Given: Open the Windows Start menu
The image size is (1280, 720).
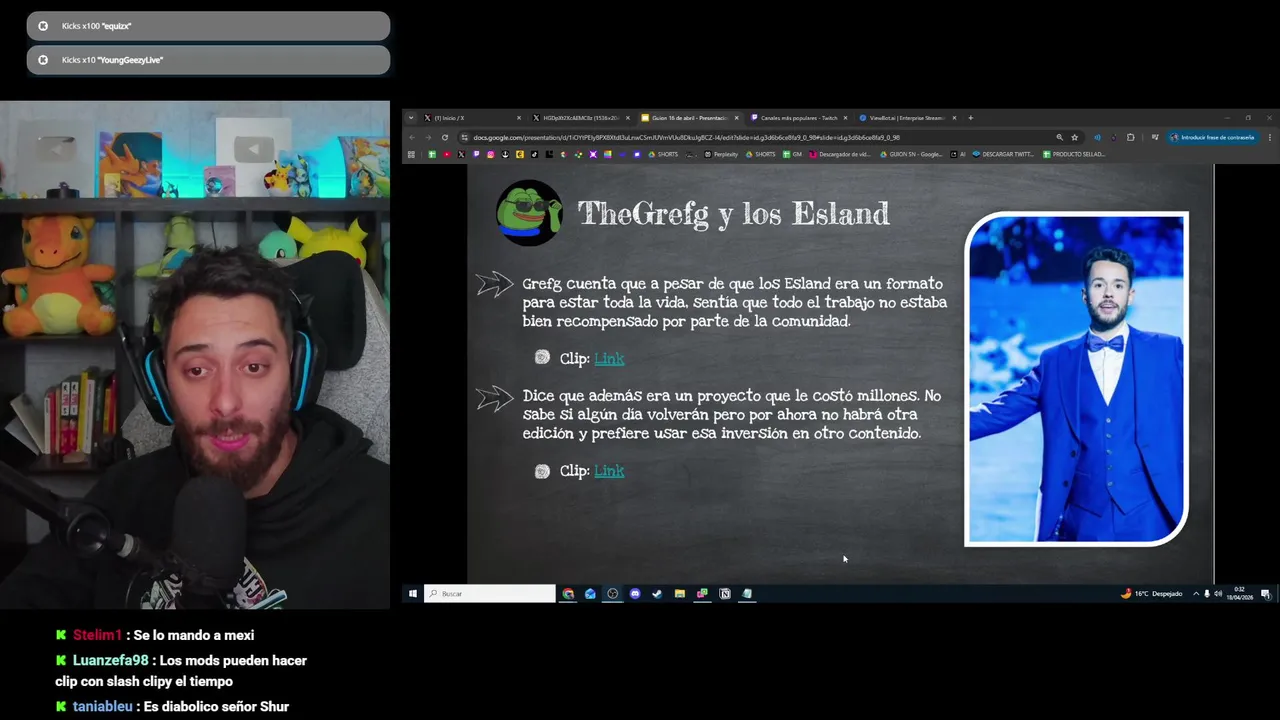Looking at the screenshot, I should click(412, 594).
